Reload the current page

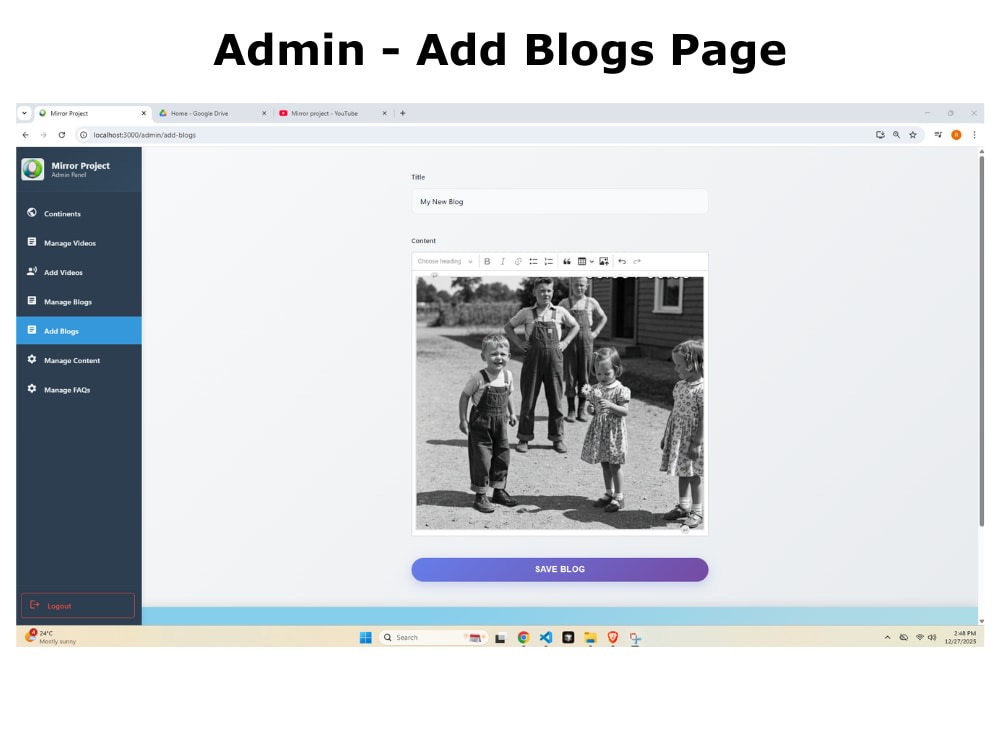click(62, 135)
